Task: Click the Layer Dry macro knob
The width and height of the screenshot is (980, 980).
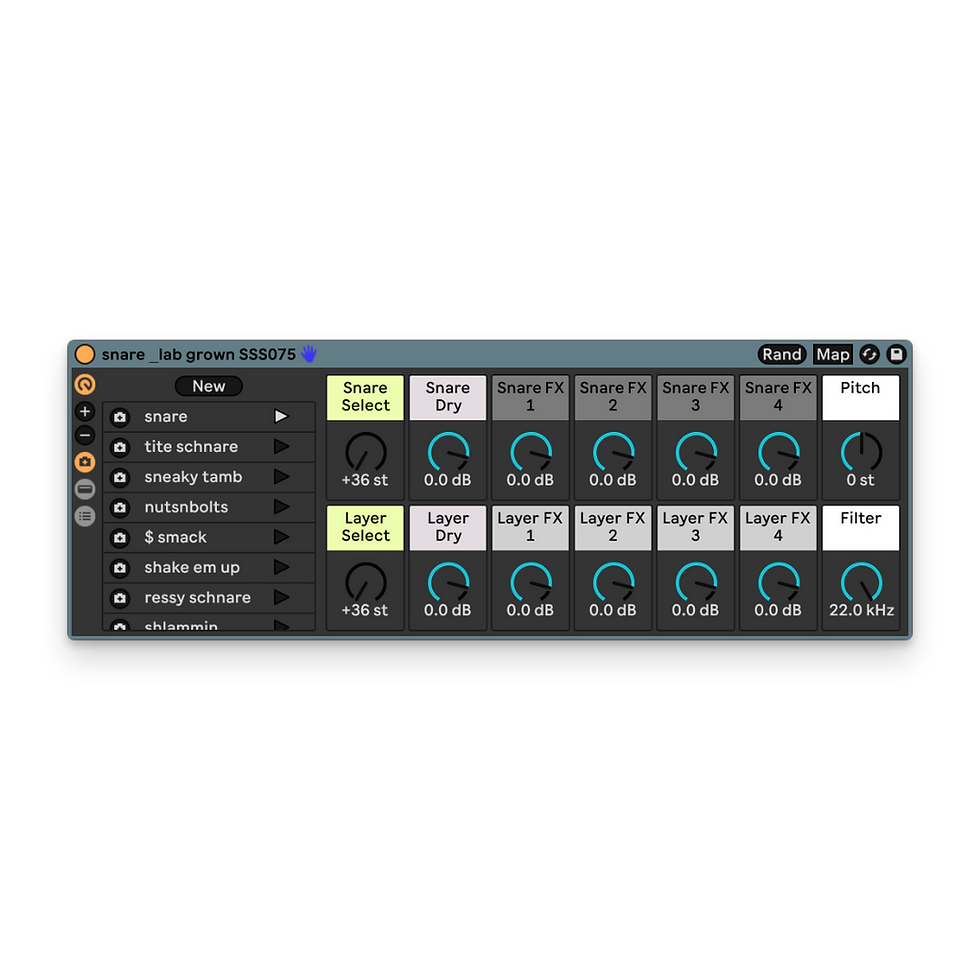Action: (448, 582)
